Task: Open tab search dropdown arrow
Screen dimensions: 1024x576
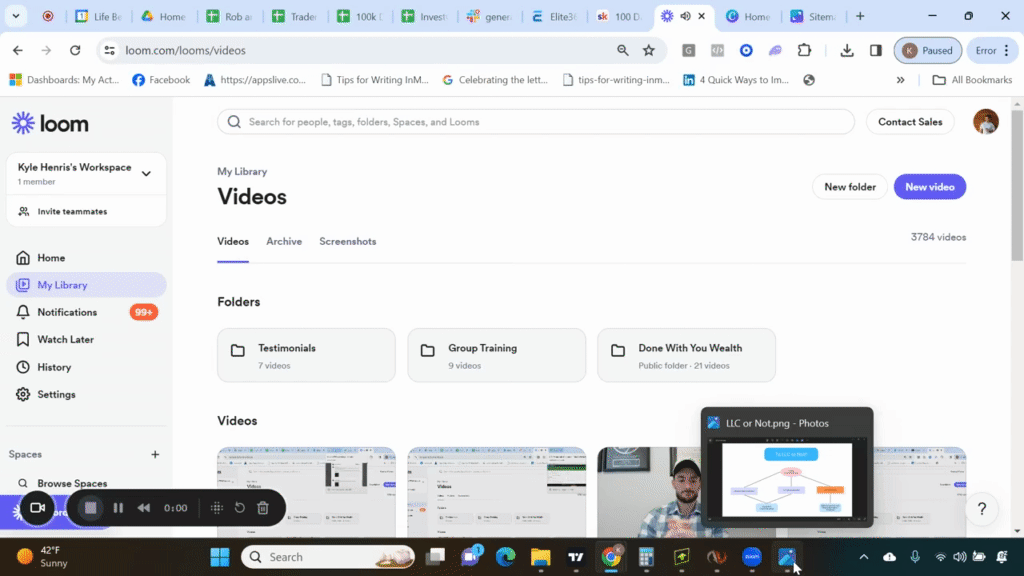Action: click(x=16, y=16)
